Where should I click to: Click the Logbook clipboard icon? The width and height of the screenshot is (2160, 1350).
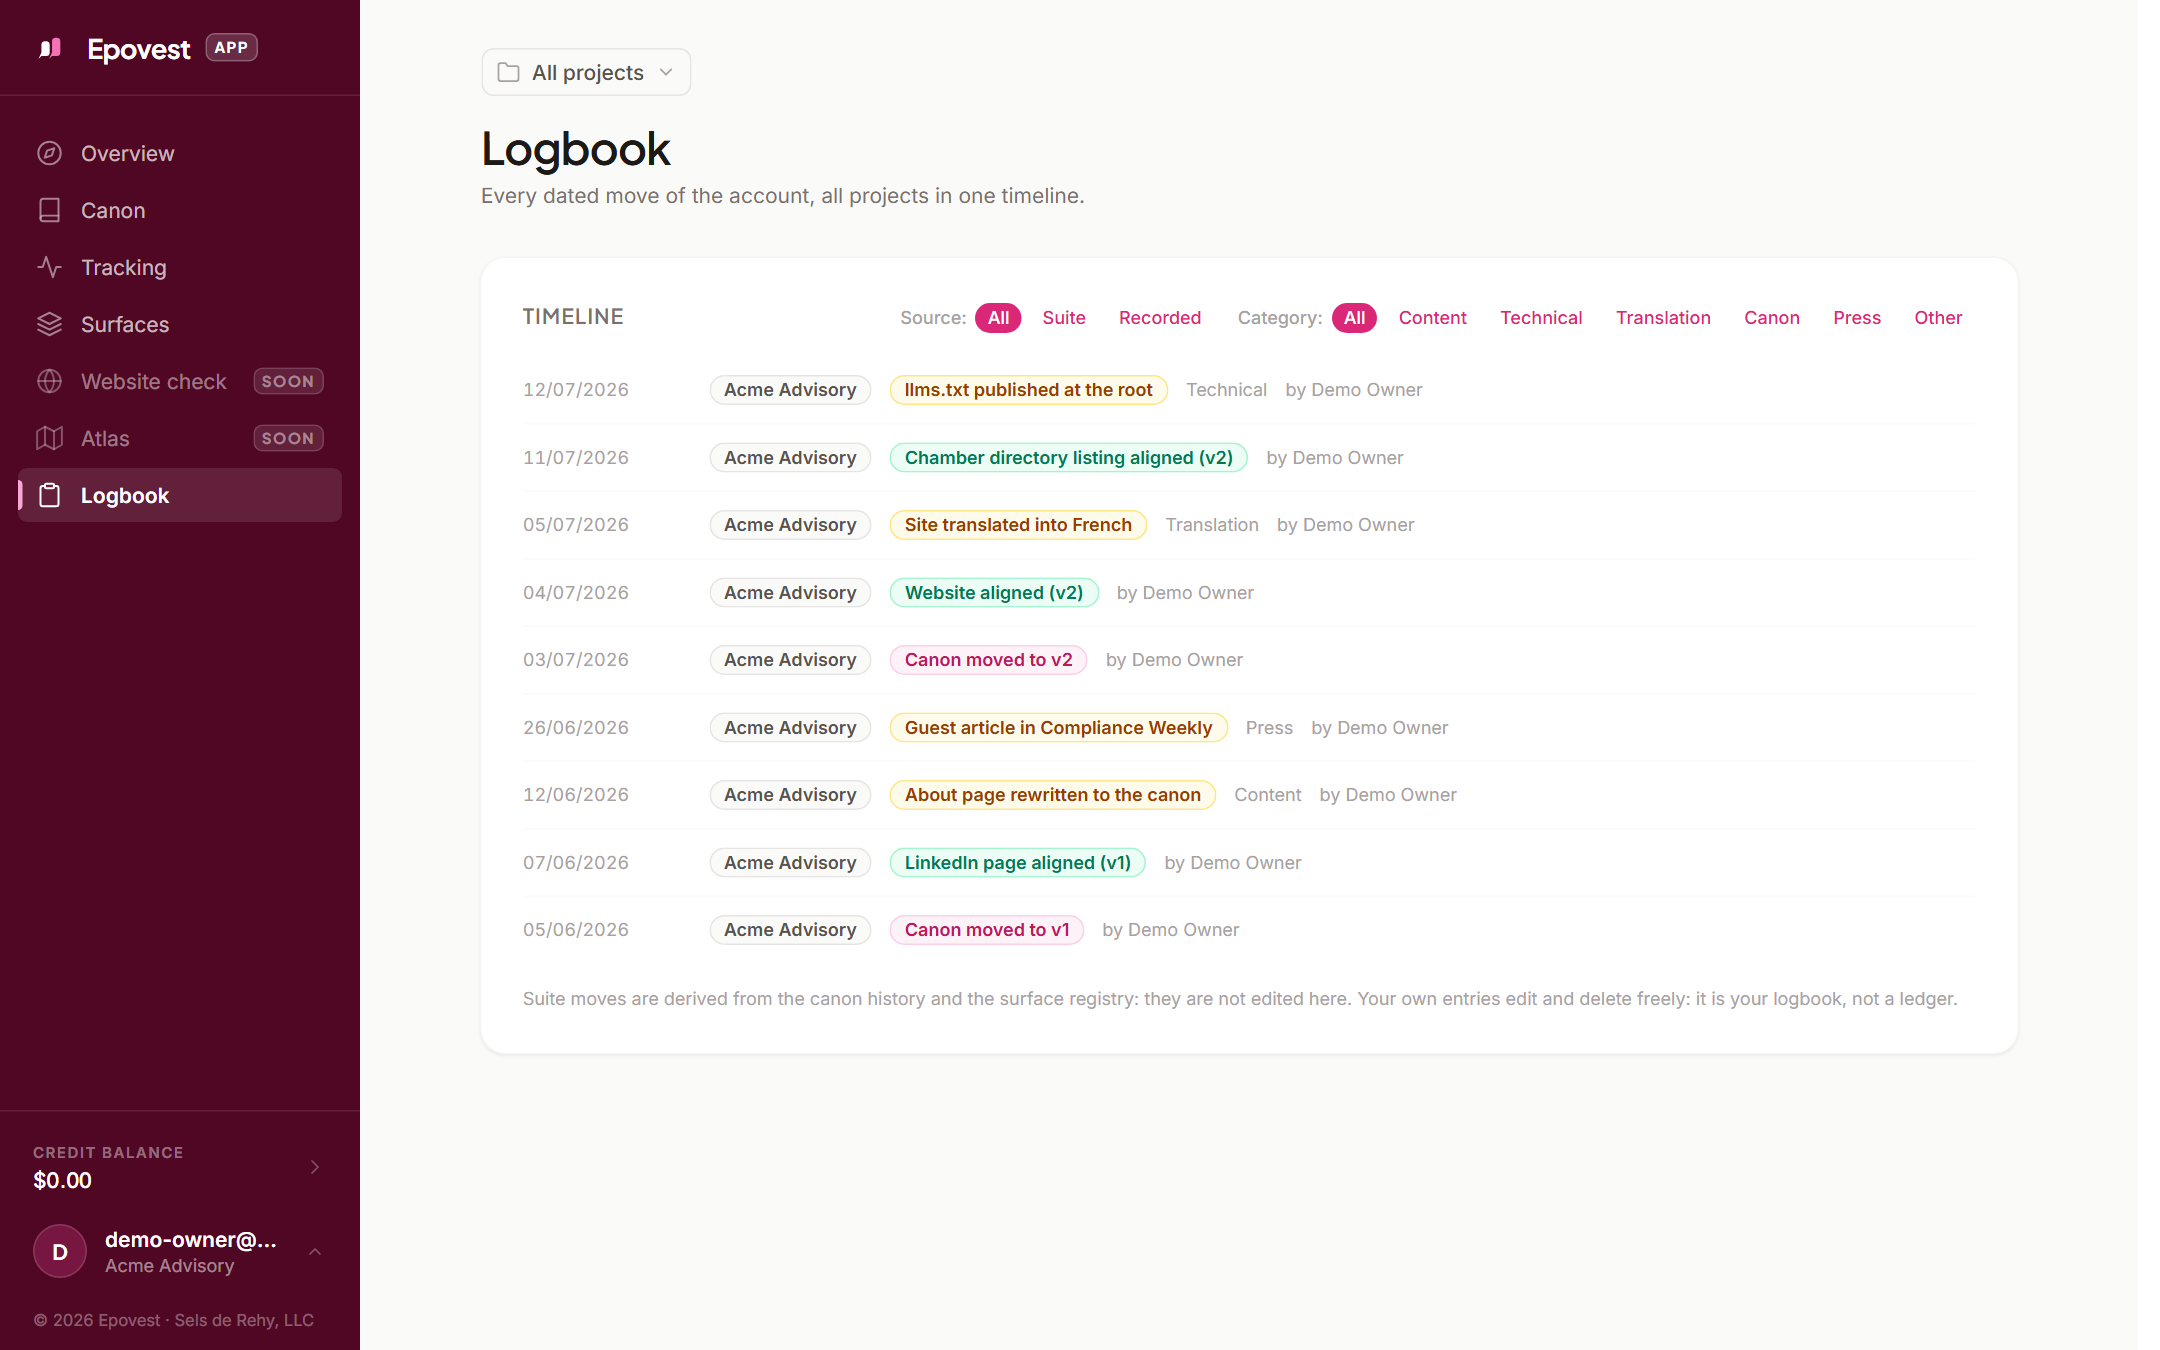click(50, 495)
